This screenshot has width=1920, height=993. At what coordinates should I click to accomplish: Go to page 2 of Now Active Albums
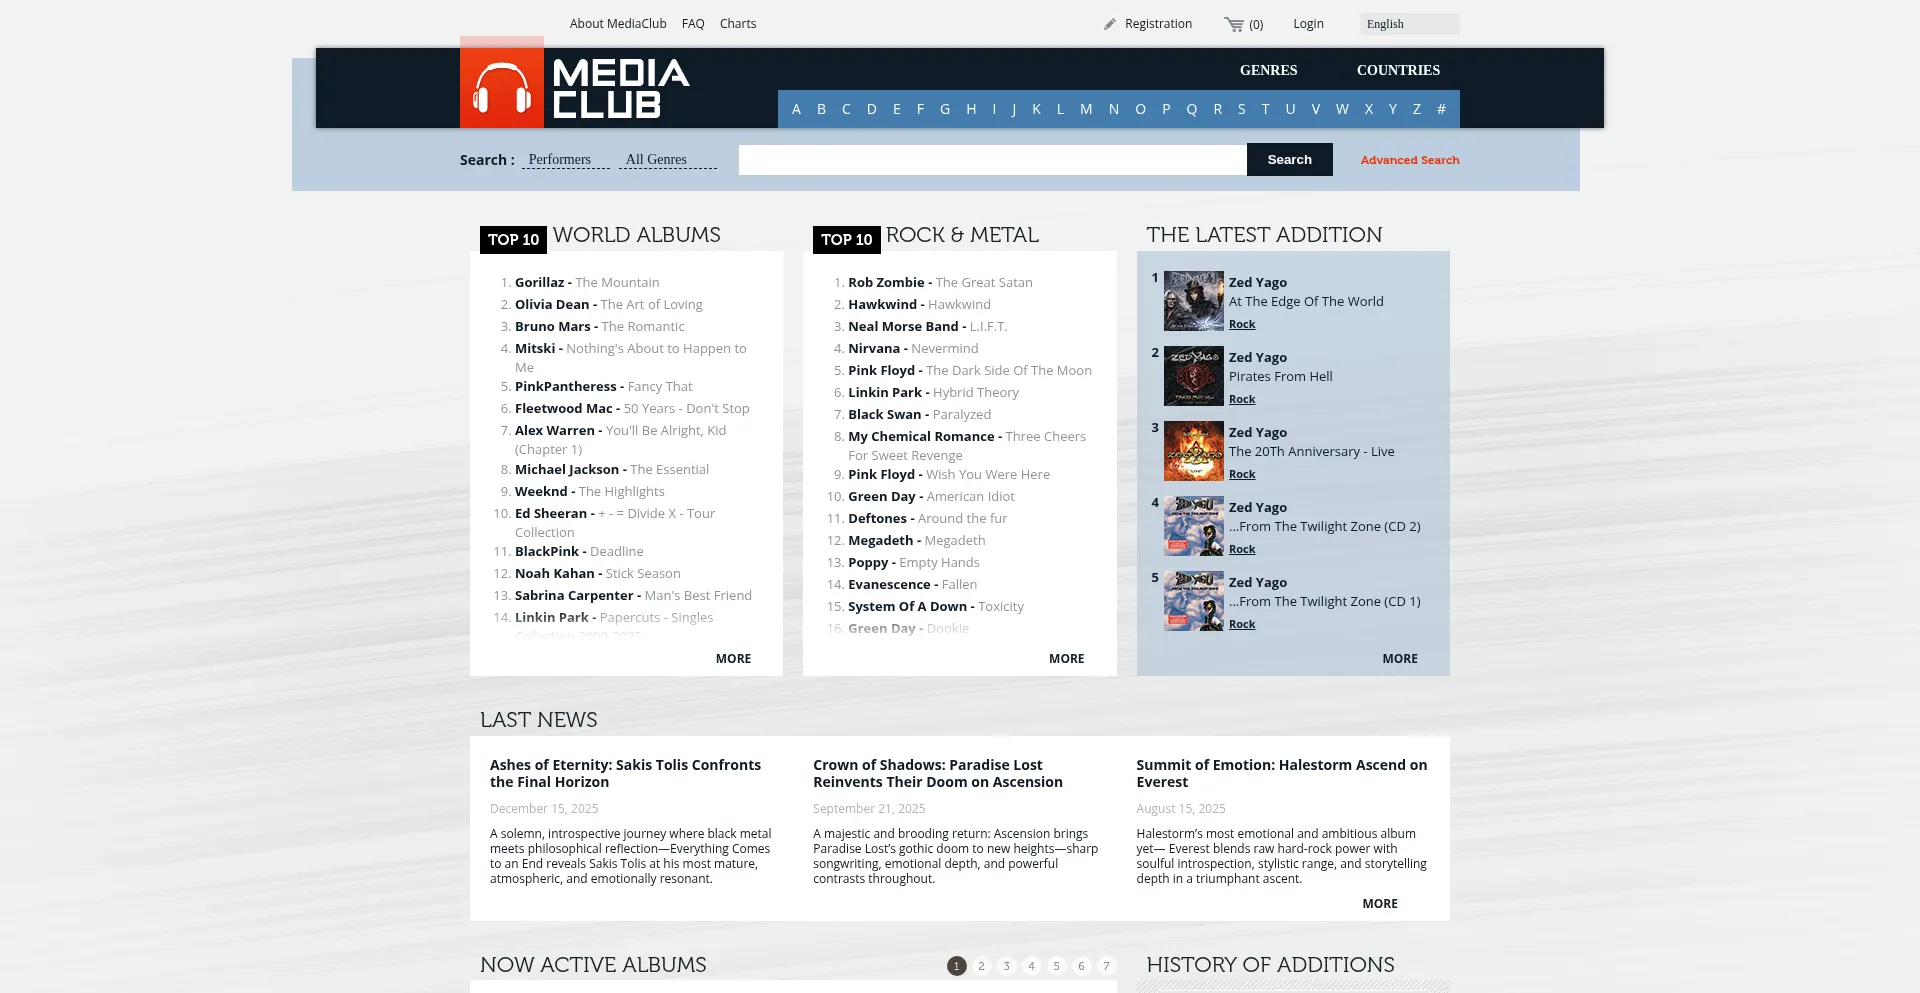982,966
